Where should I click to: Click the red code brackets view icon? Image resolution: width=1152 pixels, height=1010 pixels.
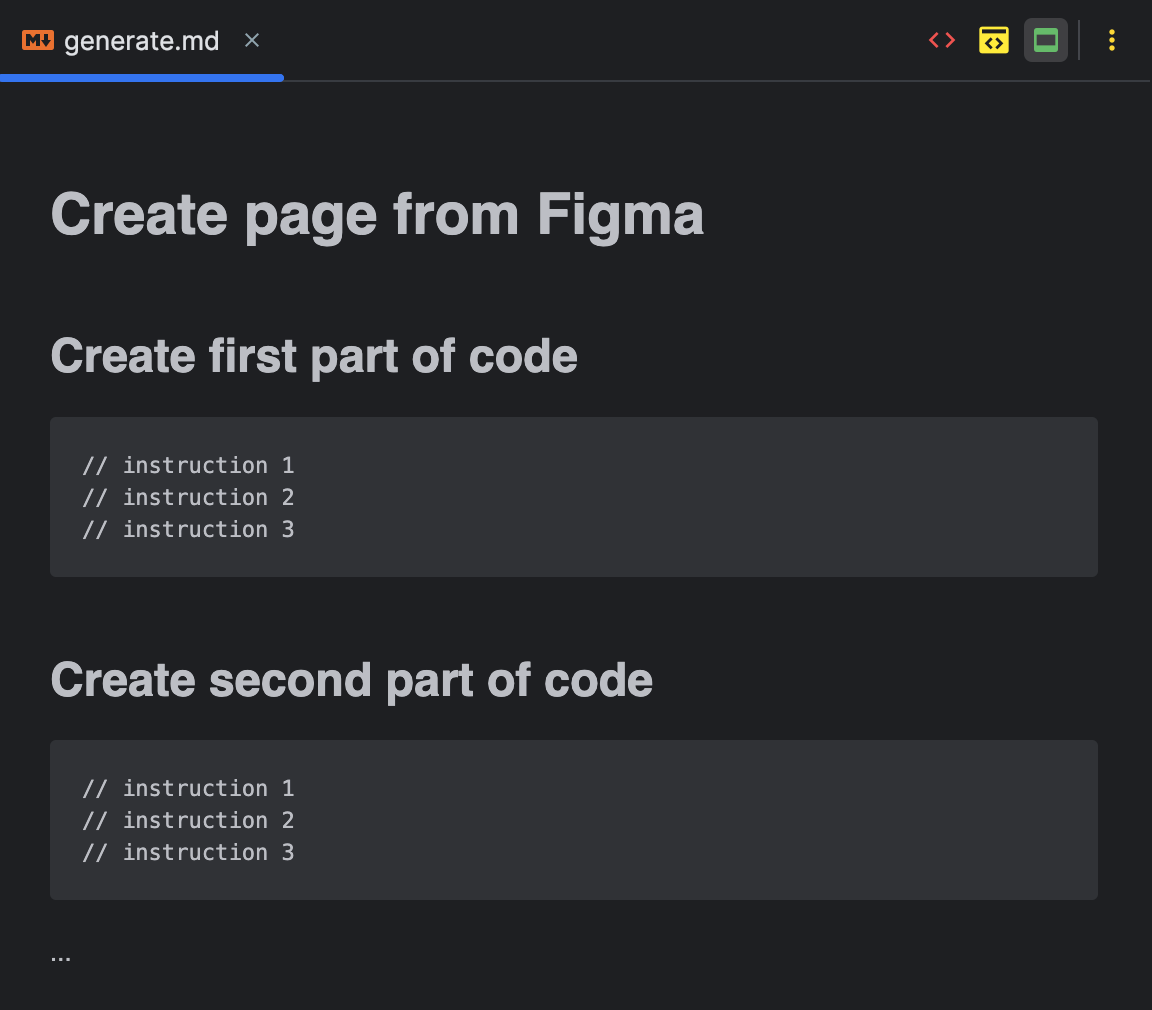pyautogui.click(x=941, y=40)
